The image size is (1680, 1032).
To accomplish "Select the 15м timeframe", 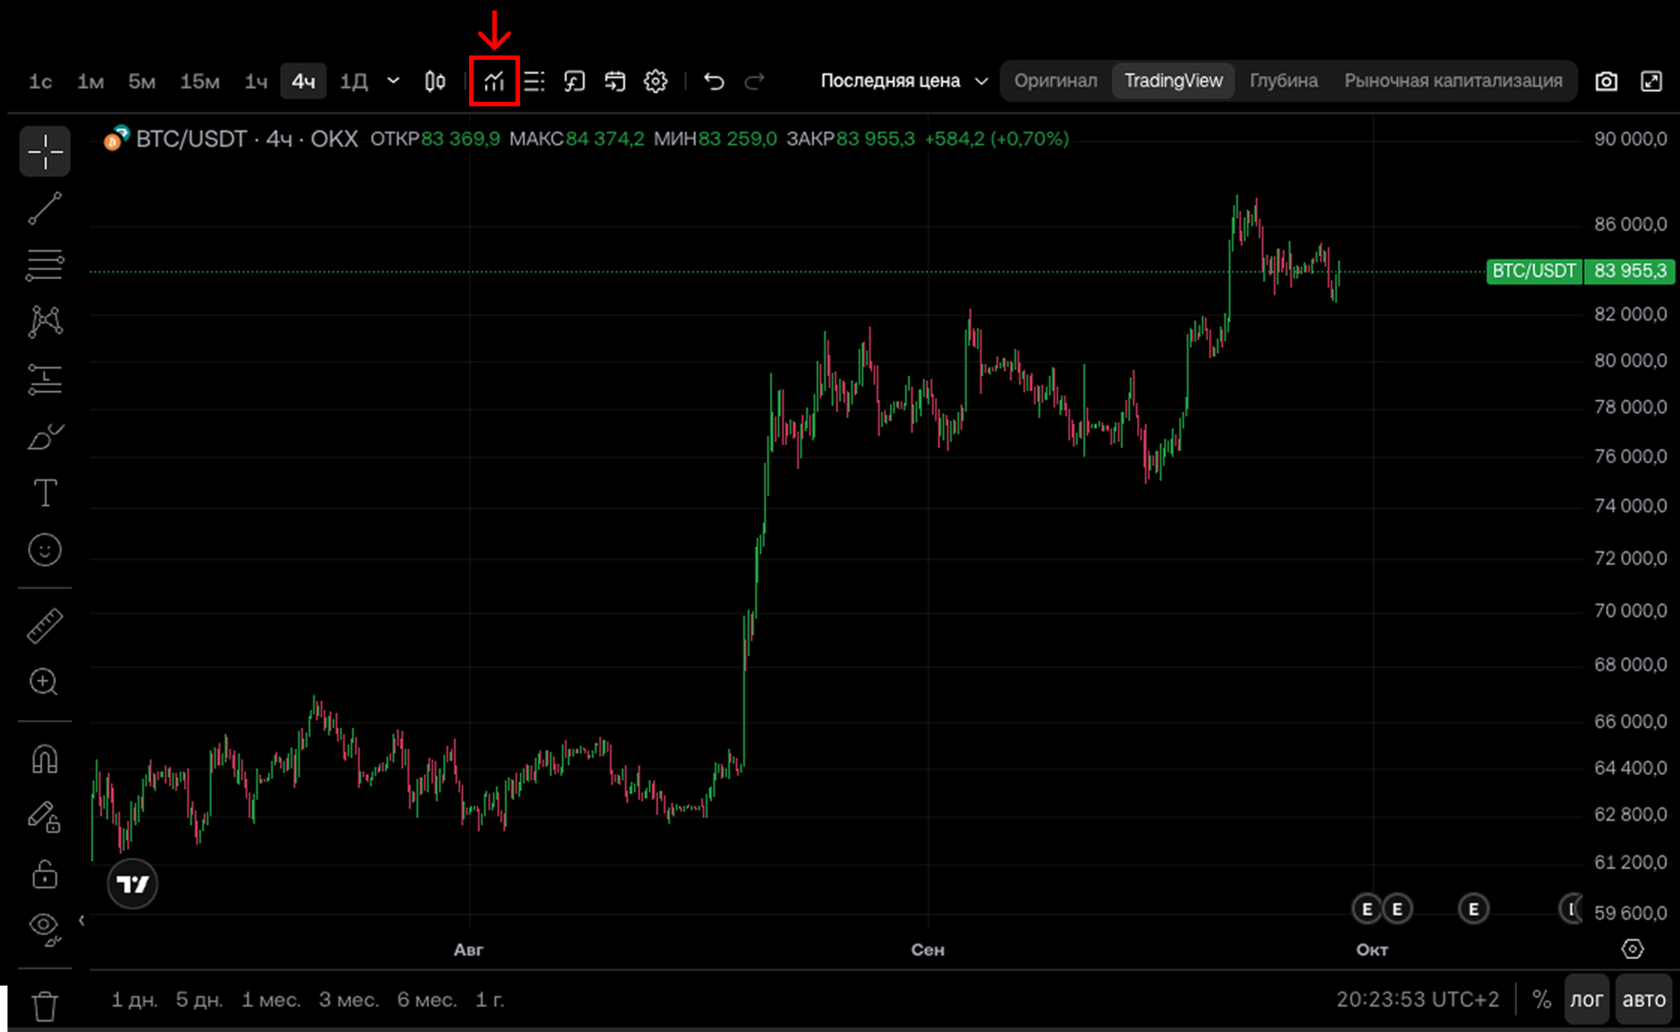I will (x=199, y=81).
